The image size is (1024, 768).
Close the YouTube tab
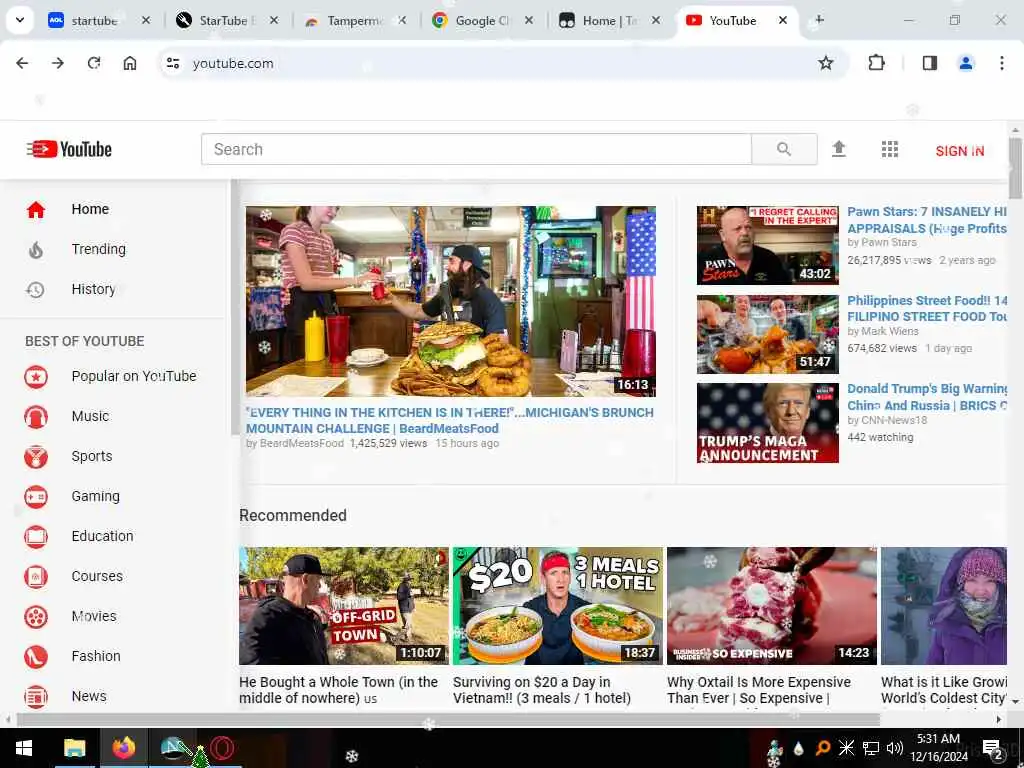pos(782,21)
